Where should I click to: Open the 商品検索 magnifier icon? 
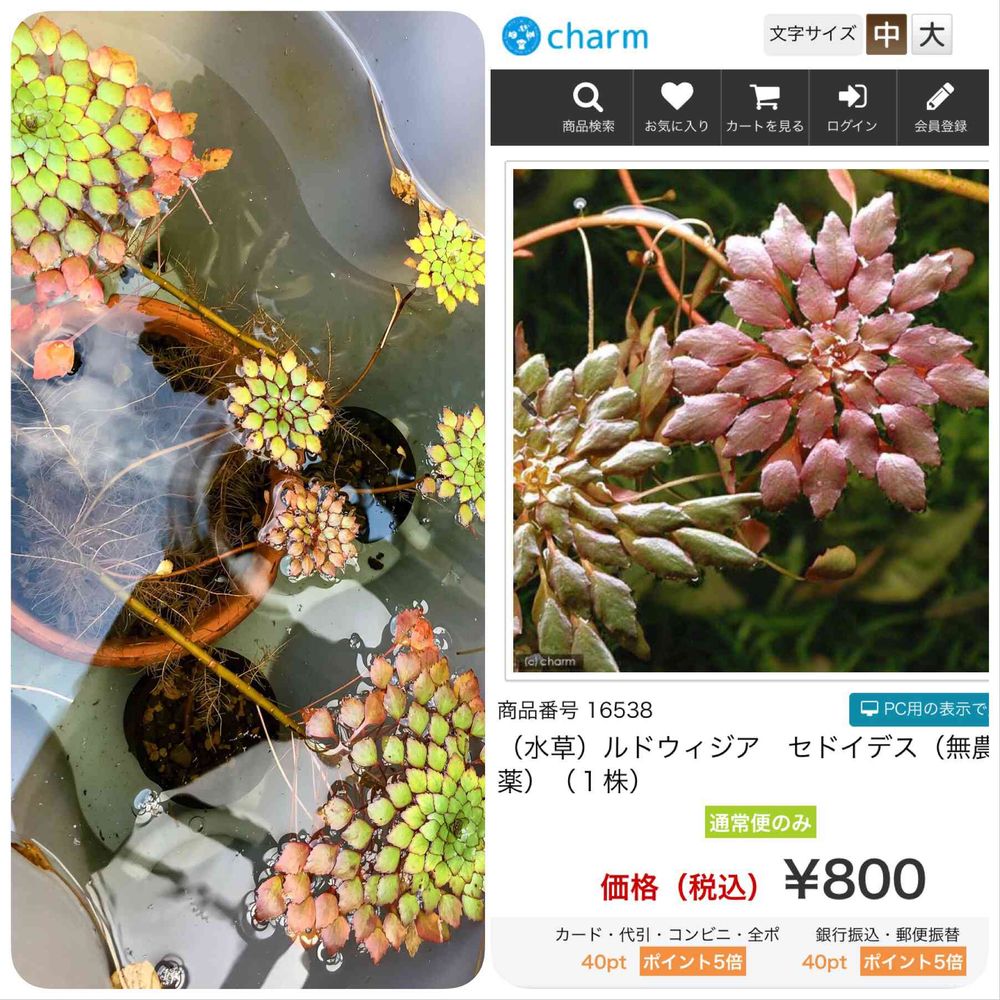[587, 98]
